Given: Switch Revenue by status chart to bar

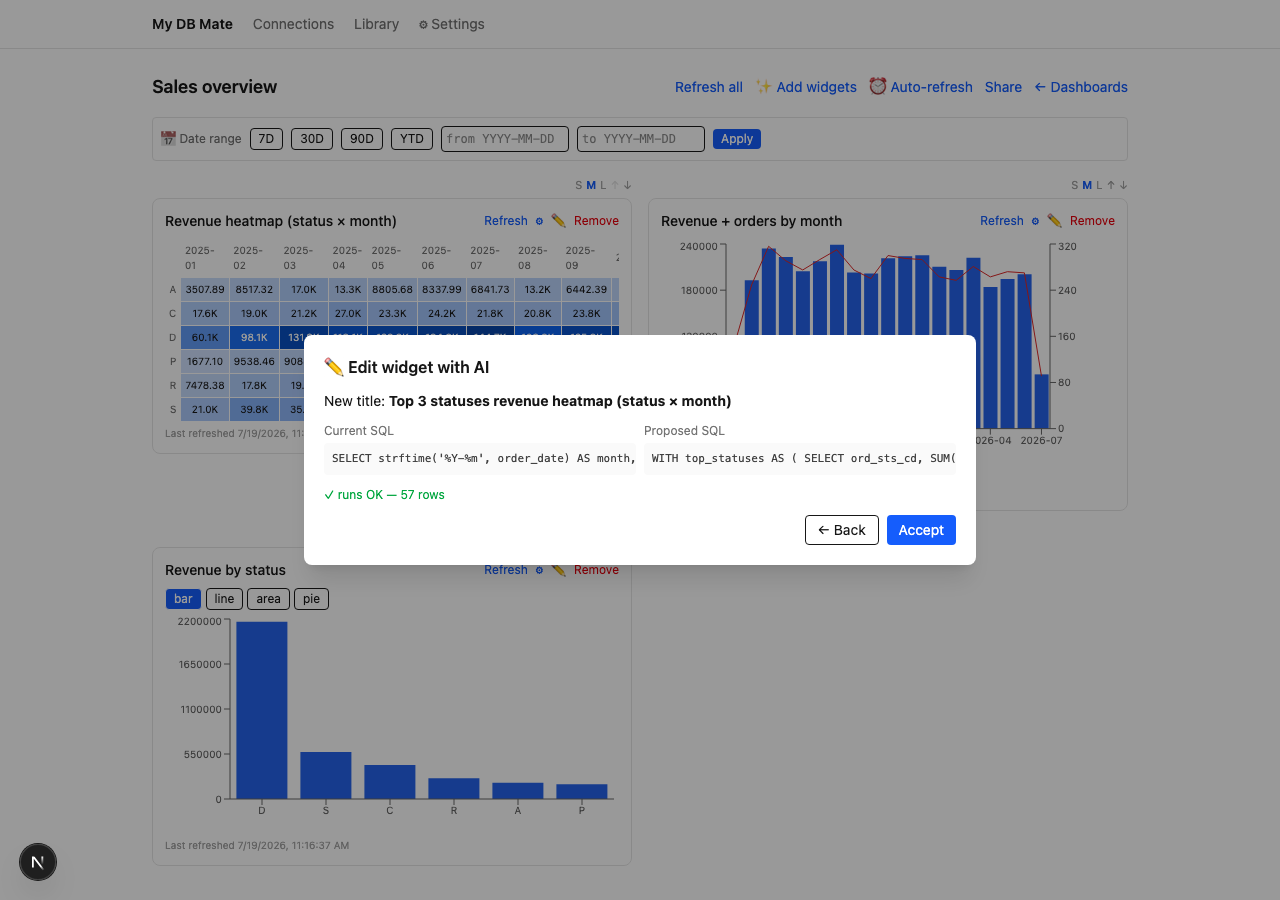Looking at the screenshot, I should pos(183,599).
